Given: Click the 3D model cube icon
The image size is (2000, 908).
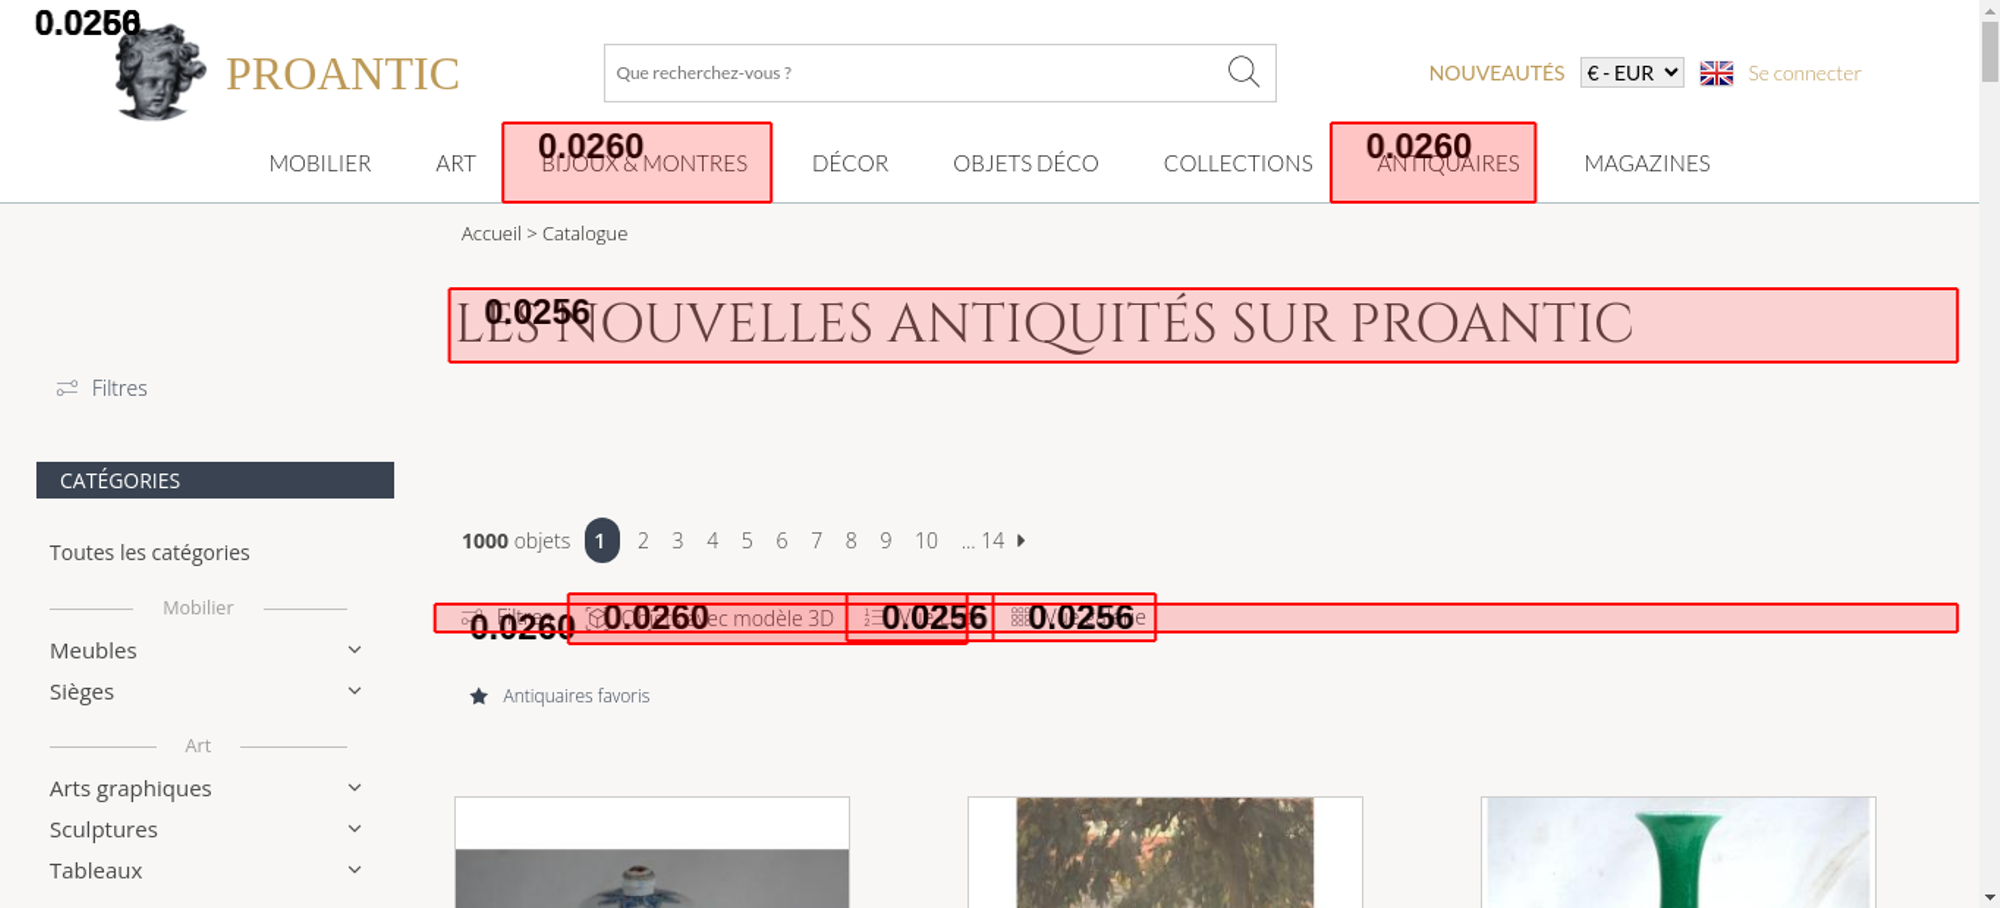Looking at the screenshot, I should click(596, 618).
